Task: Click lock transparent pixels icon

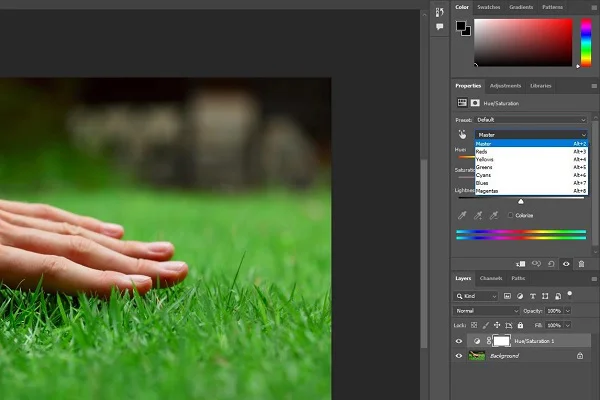Action: click(x=474, y=325)
